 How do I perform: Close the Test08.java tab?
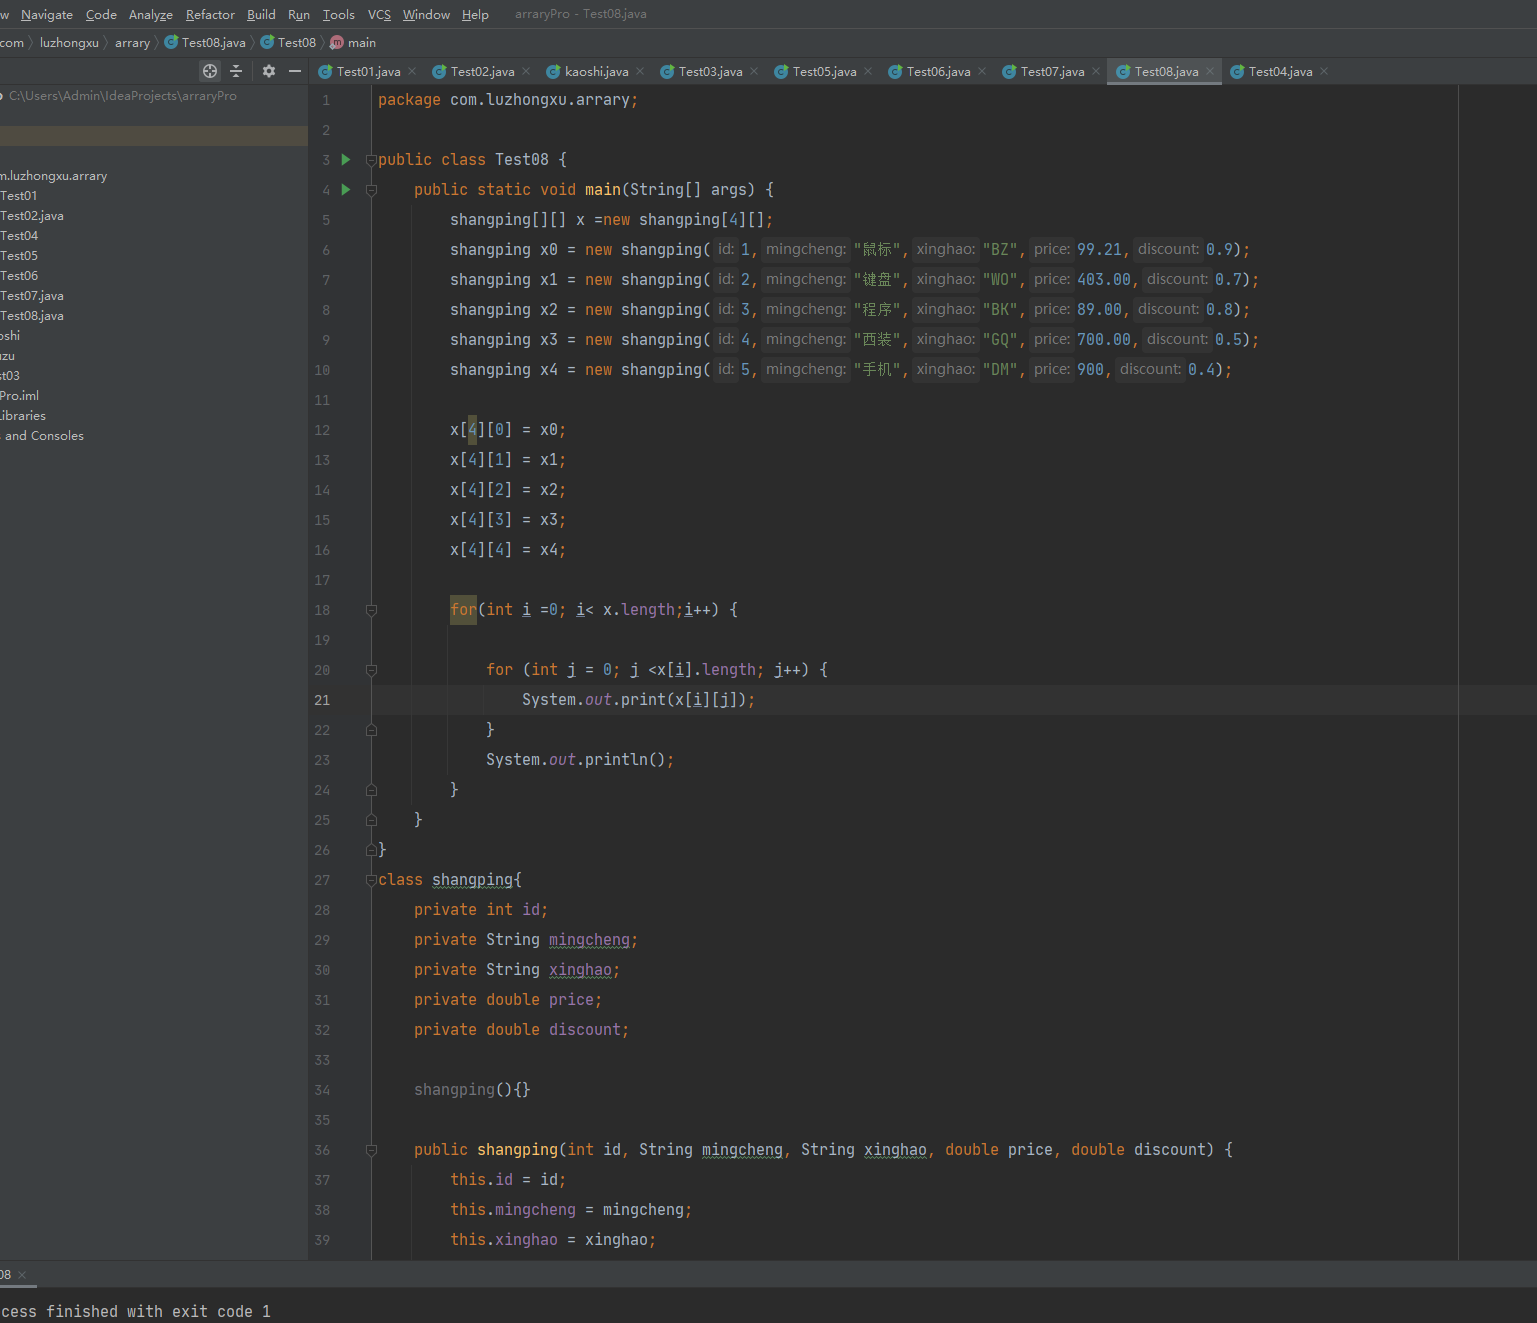1210,71
